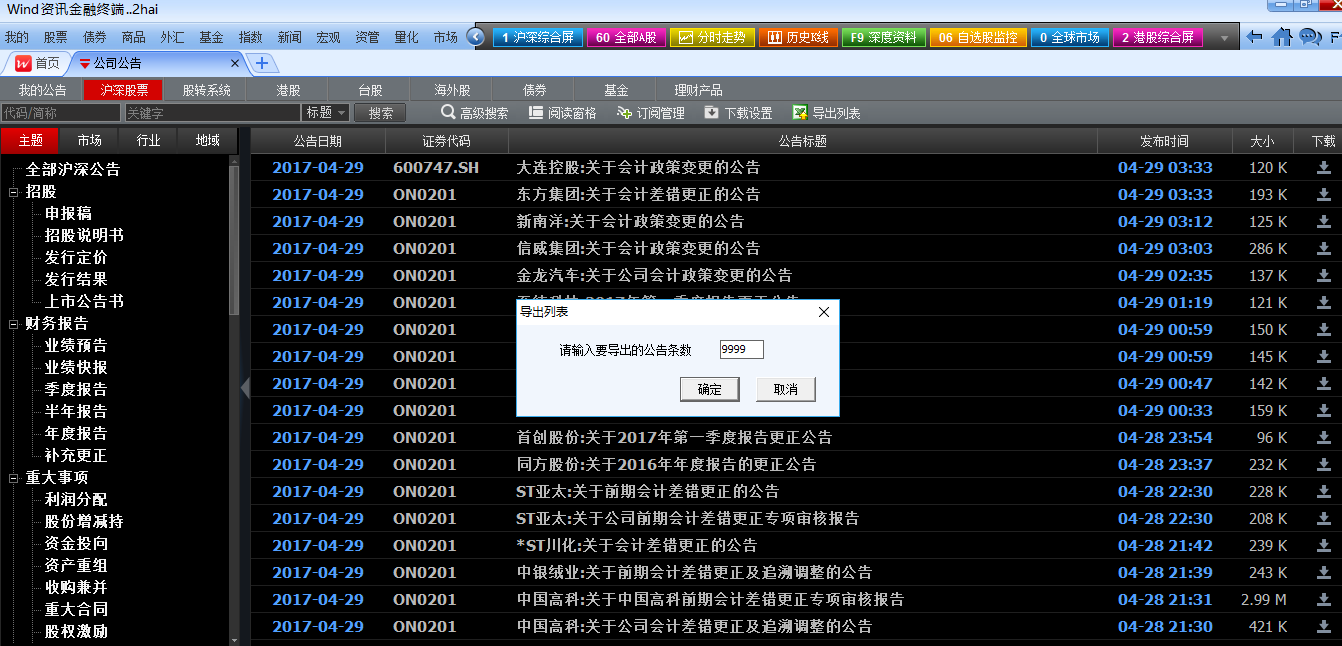Click the back navigation arrow icon
Screen dimensions: 1342x646
coord(1255,38)
